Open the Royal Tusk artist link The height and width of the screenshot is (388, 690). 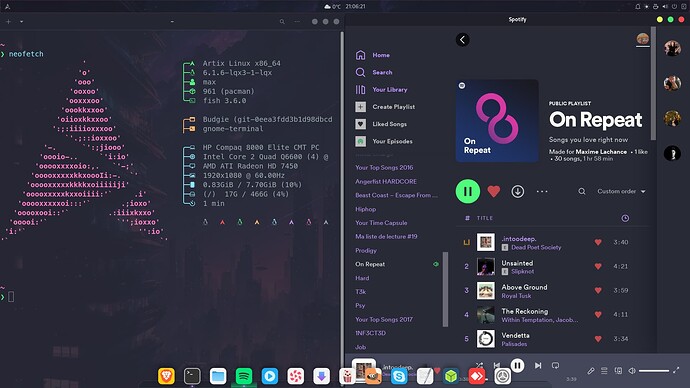516,296
